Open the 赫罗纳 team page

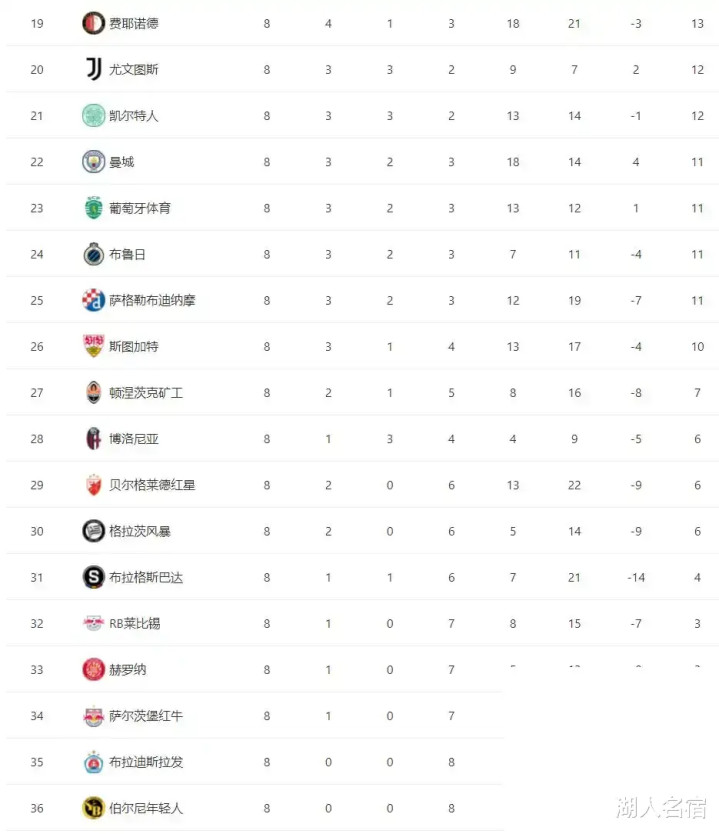pyautogui.click(x=127, y=670)
